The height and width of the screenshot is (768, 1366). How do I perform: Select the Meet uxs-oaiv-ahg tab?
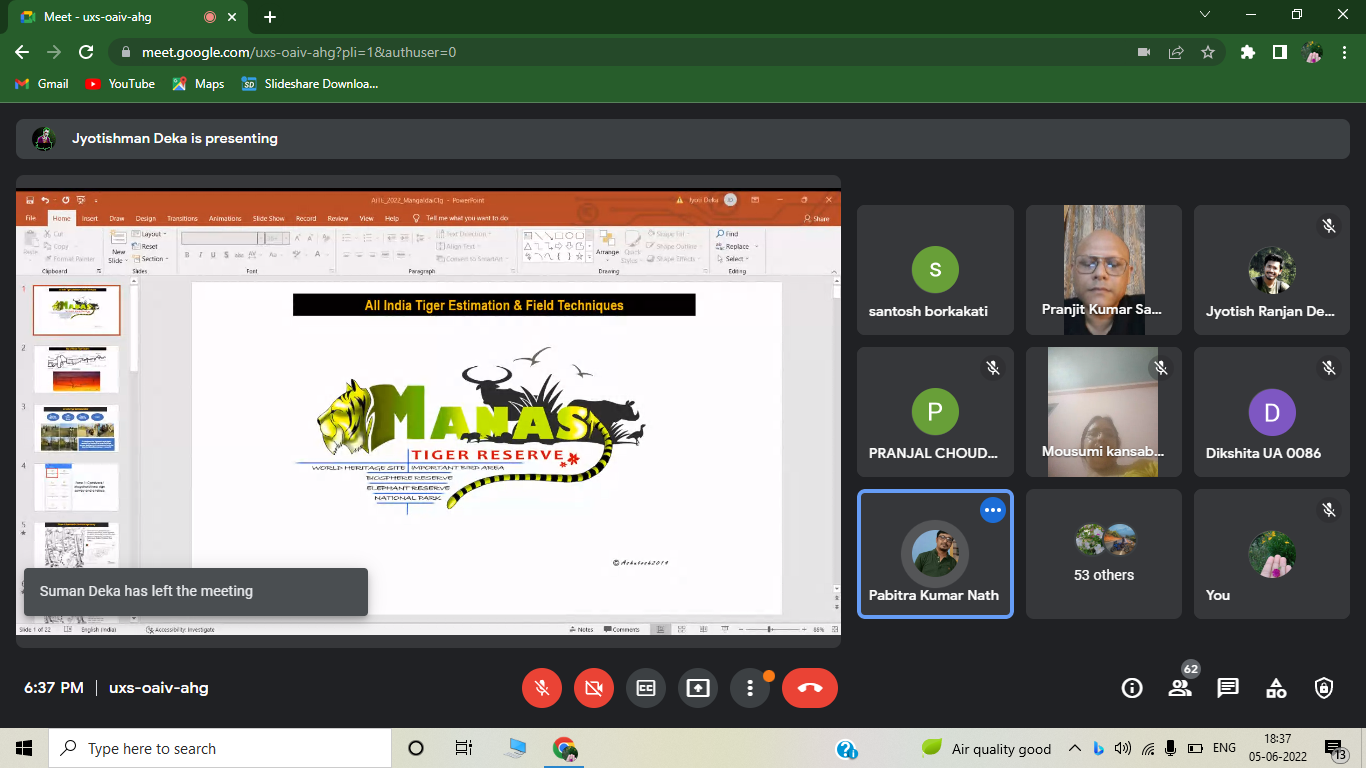(x=130, y=17)
